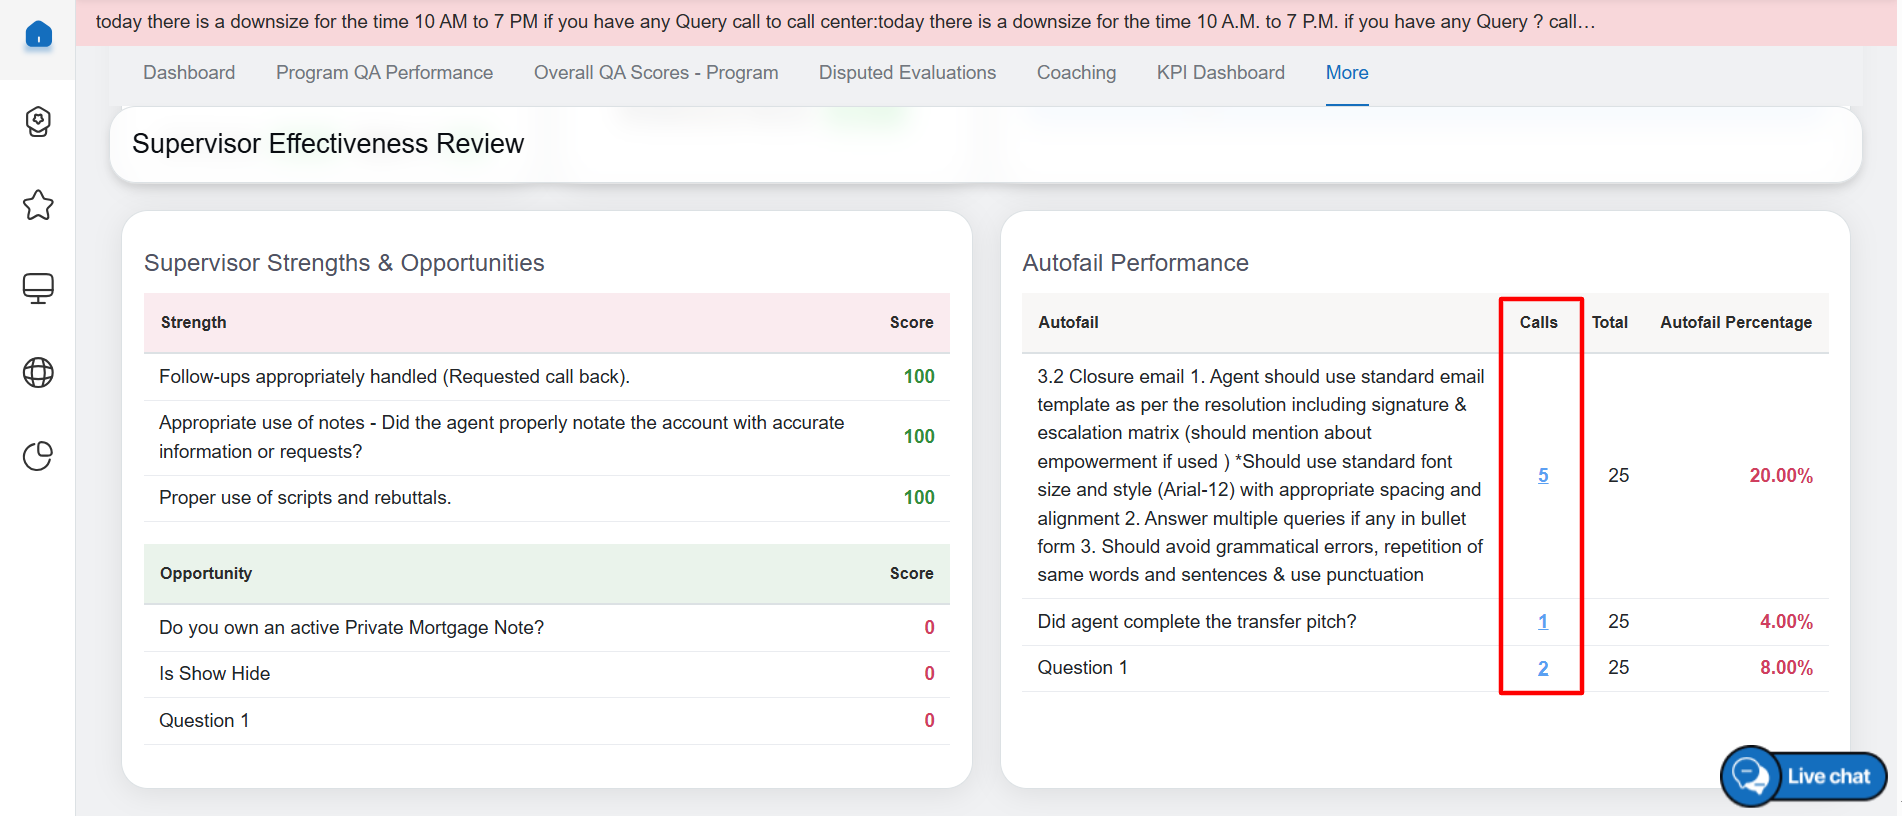Open the monitor icon in sidebar
The image size is (1902, 816).
(38, 288)
